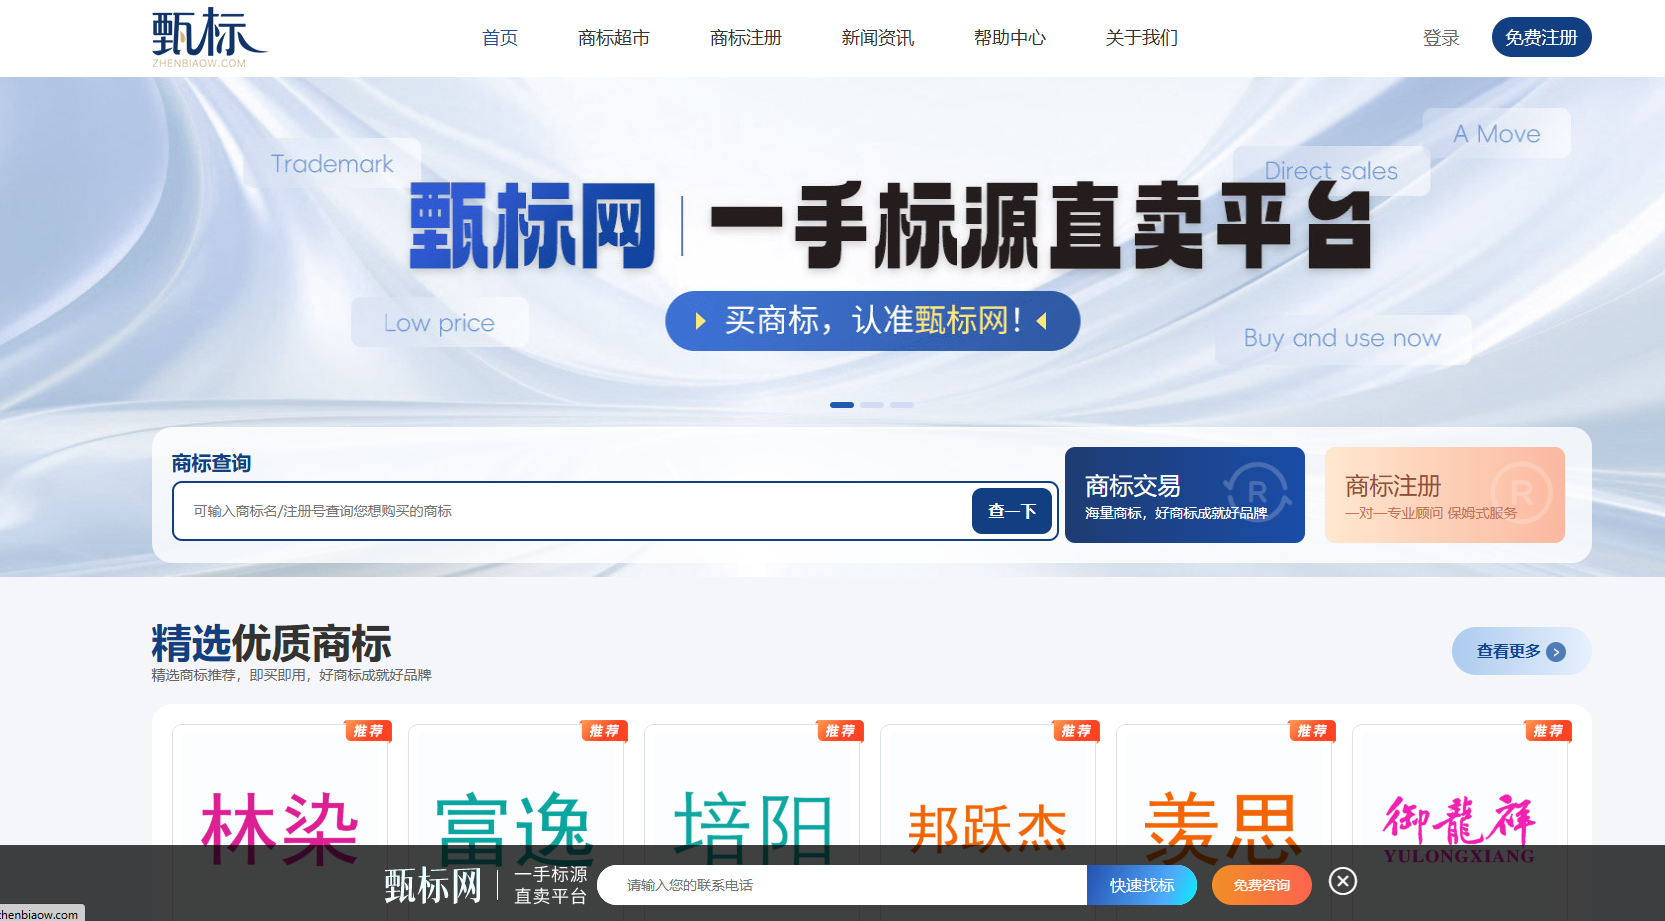Click the arrow icon in 查看更多
1665x921 pixels.
pyautogui.click(x=1555, y=652)
